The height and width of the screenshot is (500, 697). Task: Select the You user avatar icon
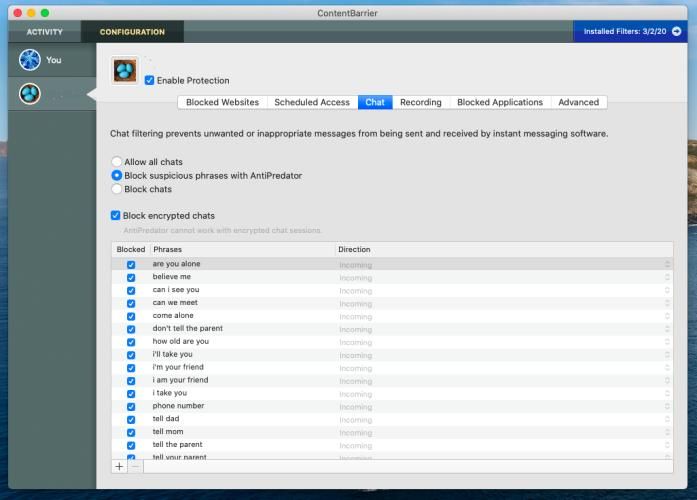[30, 60]
